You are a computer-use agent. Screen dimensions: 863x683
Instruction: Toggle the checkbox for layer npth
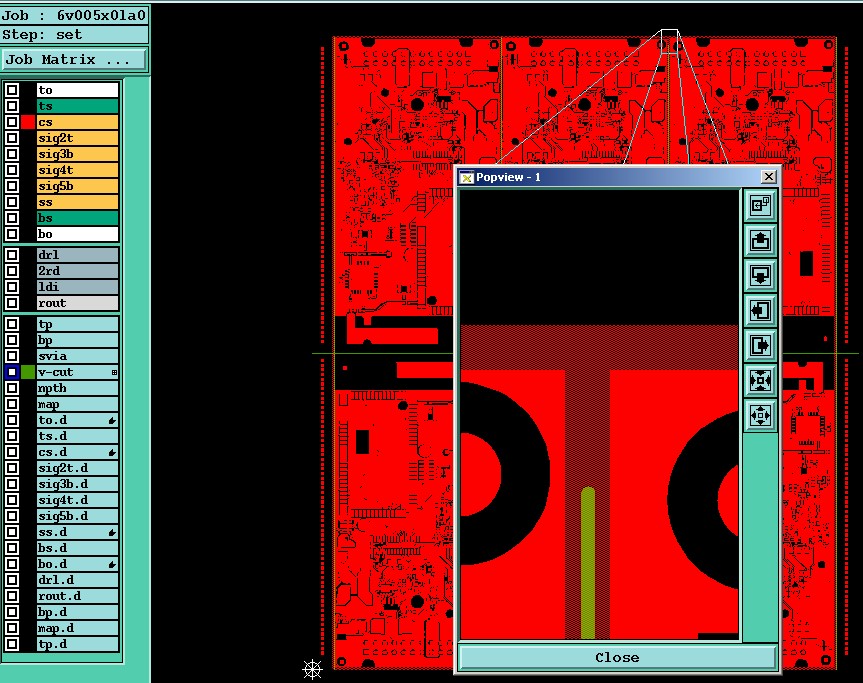[x=12, y=388]
